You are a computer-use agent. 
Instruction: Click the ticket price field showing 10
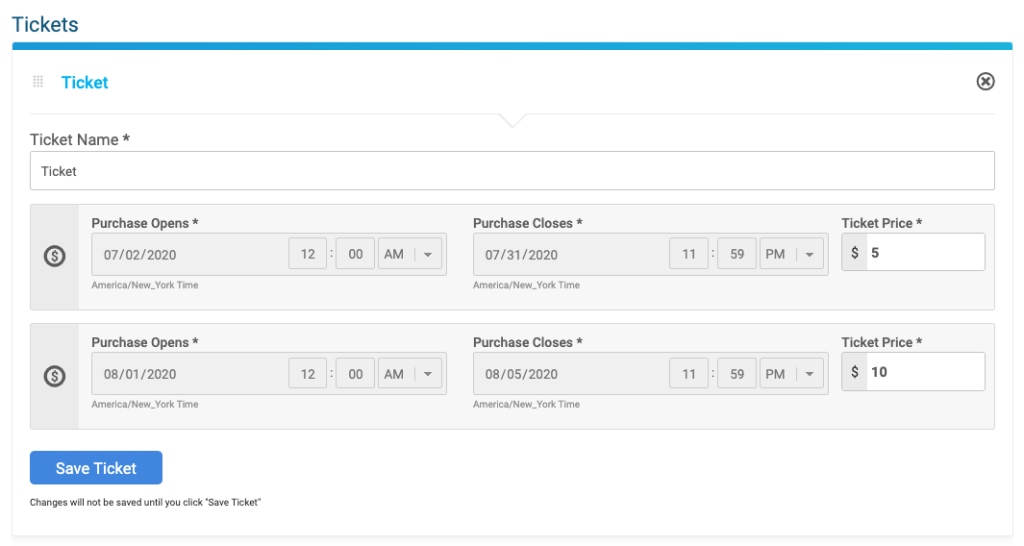925,372
